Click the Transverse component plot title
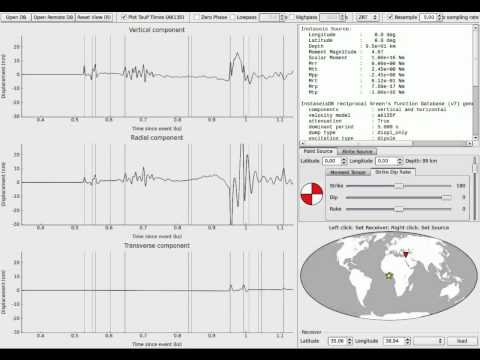Viewport: 480px width, 360px height. (x=157, y=246)
